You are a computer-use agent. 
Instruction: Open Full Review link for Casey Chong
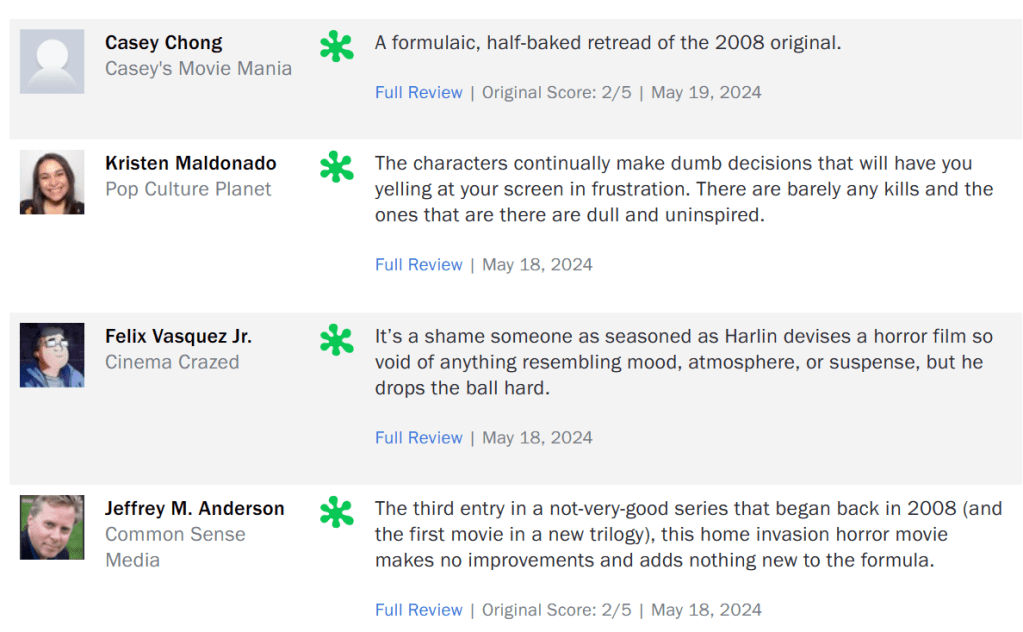(419, 92)
